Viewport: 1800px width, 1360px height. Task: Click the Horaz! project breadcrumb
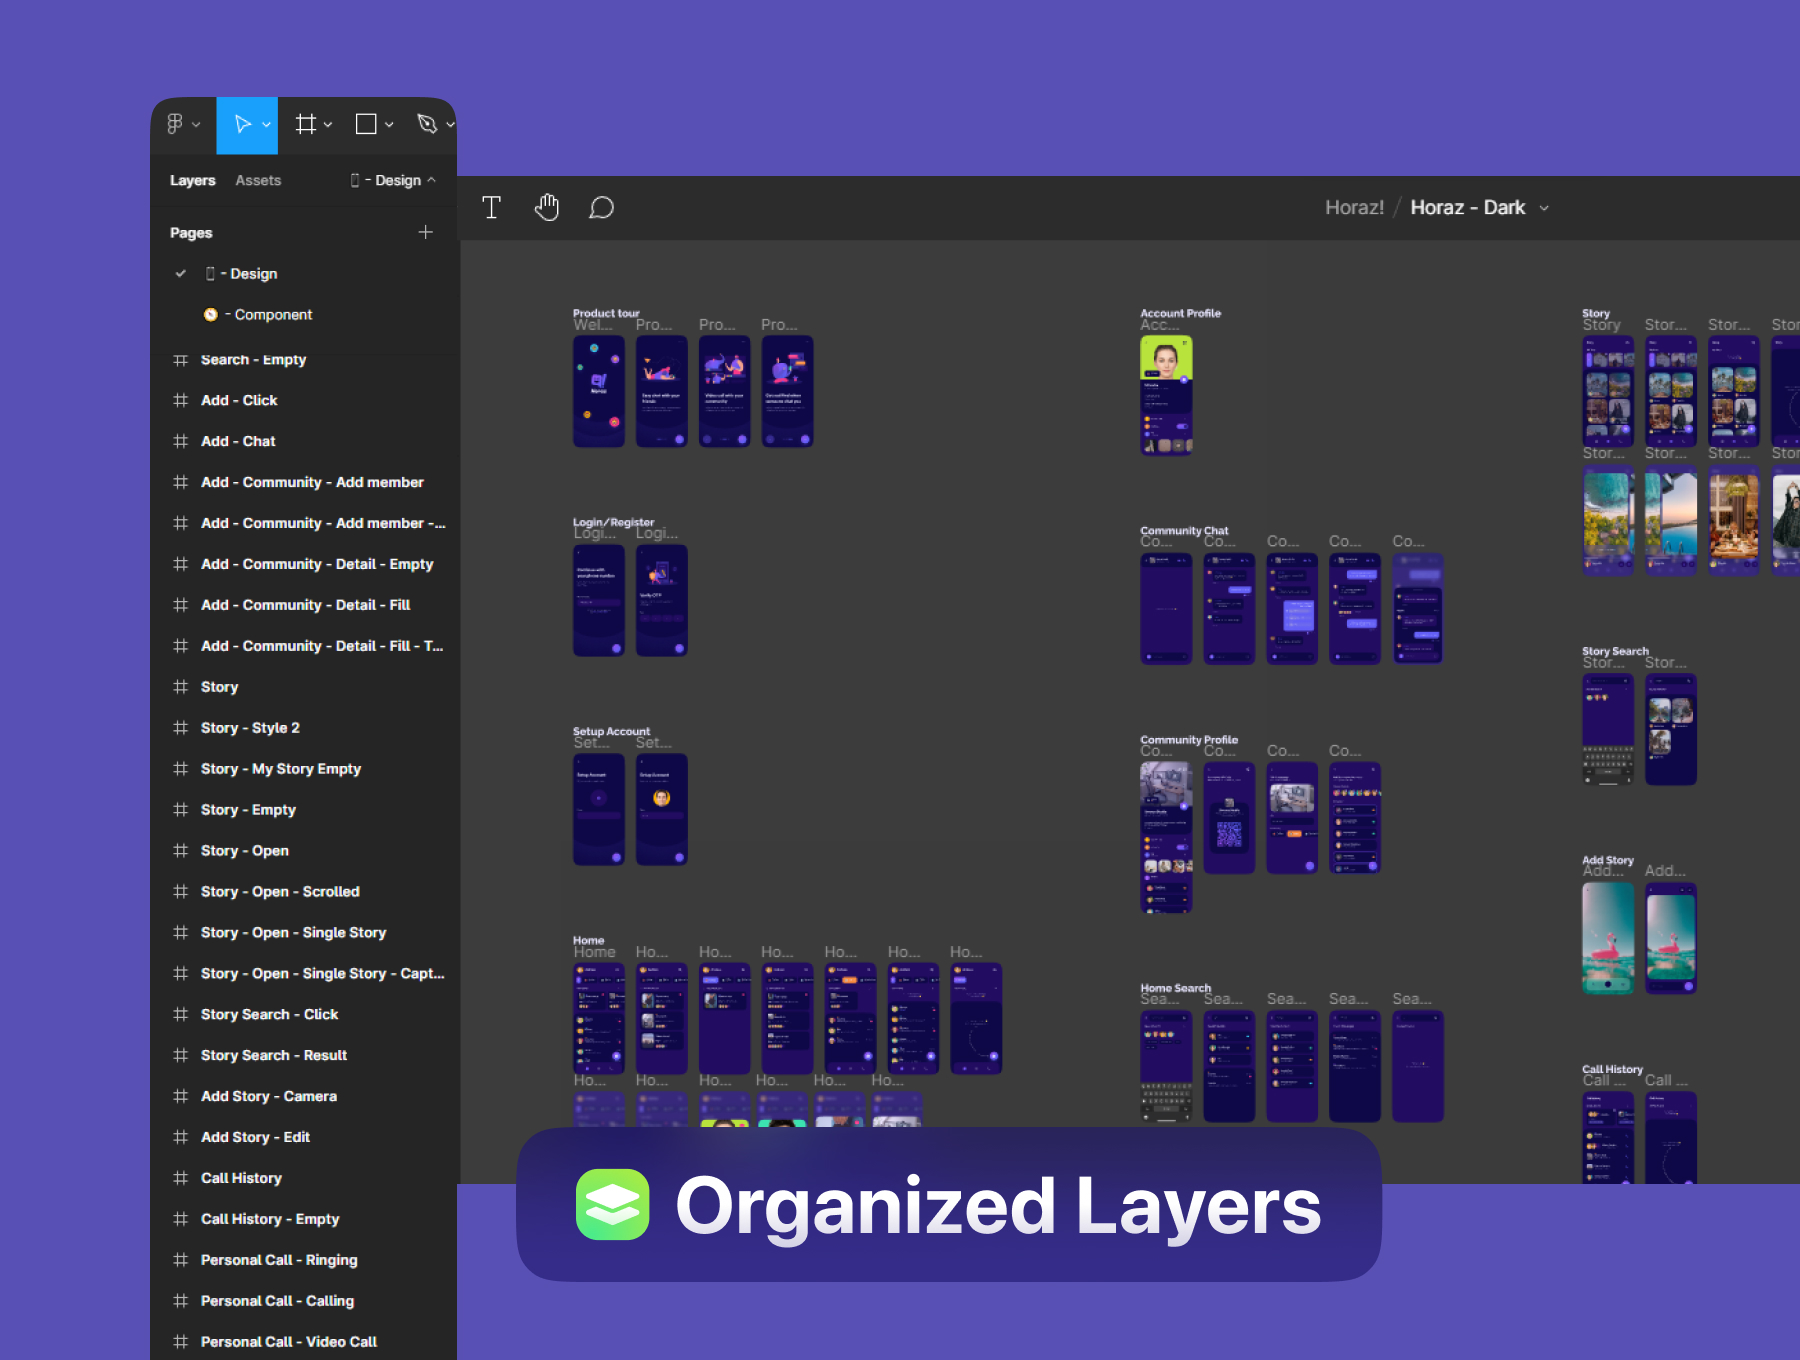[x=1354, y=208]
